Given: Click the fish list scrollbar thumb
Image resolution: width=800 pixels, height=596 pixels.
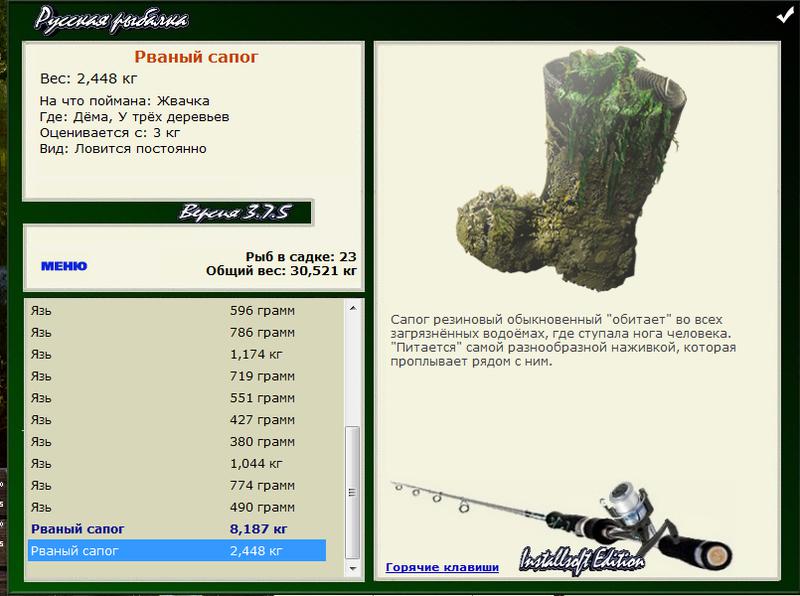Looking at the screenshot, I should [x=353, y=492].
